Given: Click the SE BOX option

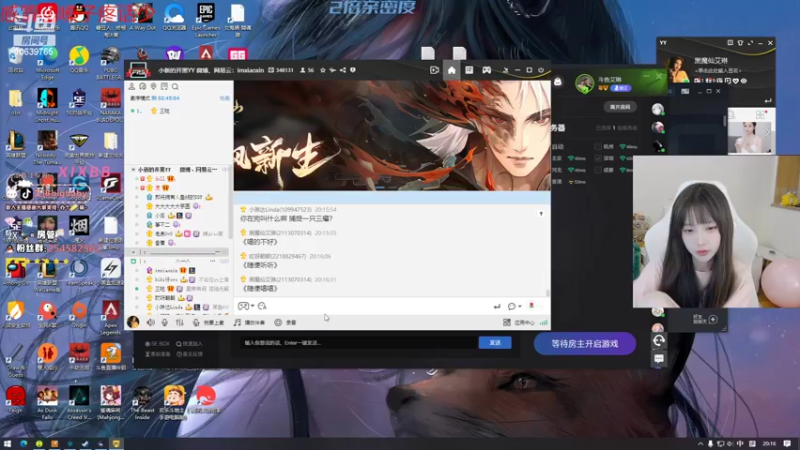Looking at the screenshot, I should pos(157,344).
